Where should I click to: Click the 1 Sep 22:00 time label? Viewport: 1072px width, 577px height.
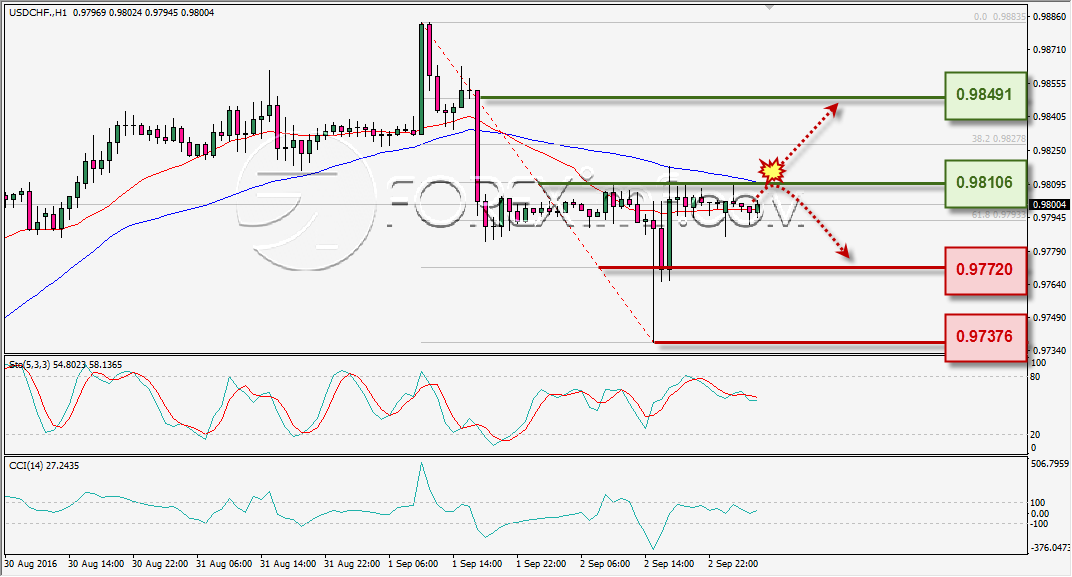(x=541, y=564)
